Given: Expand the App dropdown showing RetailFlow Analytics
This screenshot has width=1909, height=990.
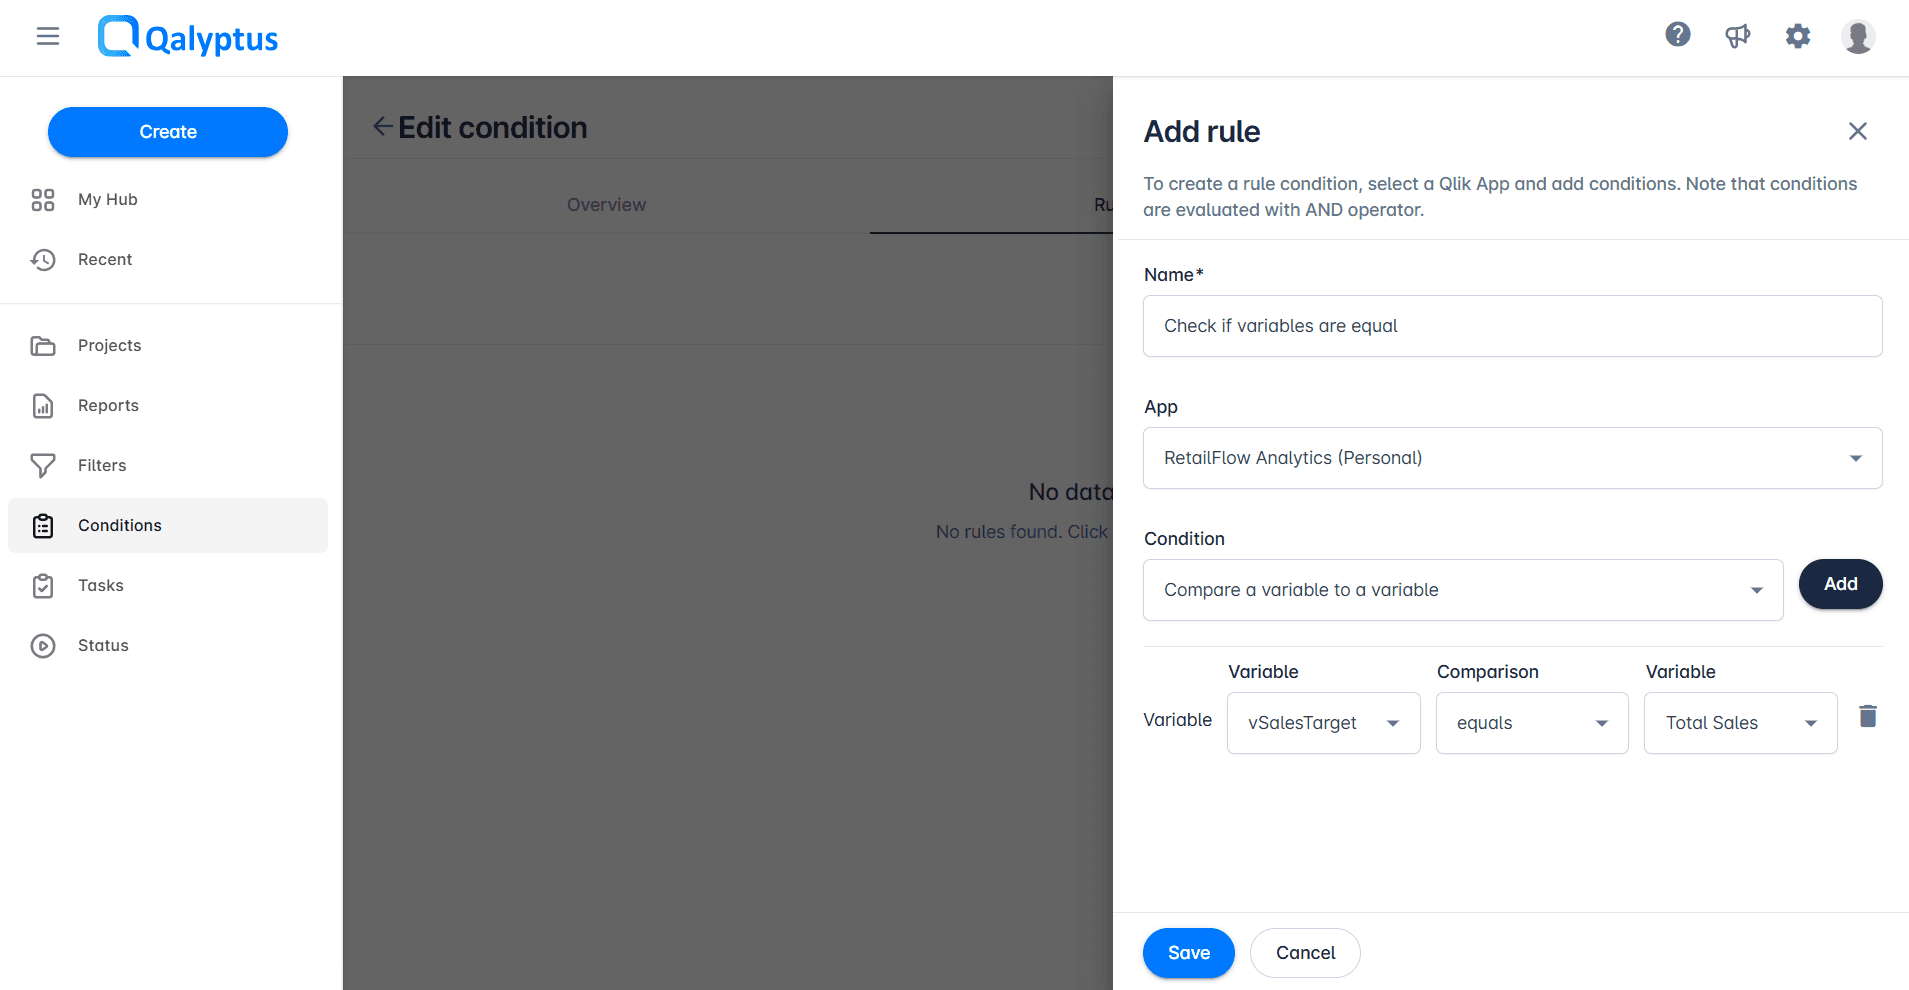Looking at the screenshot, I should click(1512, 458).
